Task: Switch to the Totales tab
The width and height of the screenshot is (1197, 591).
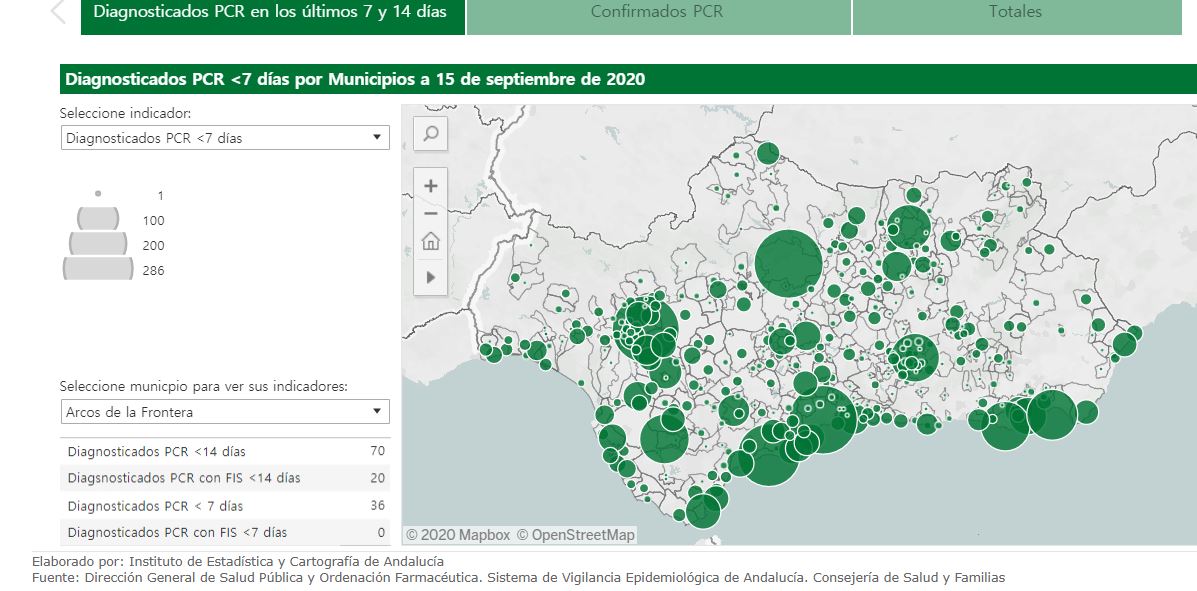Action: pos(1015,13)
